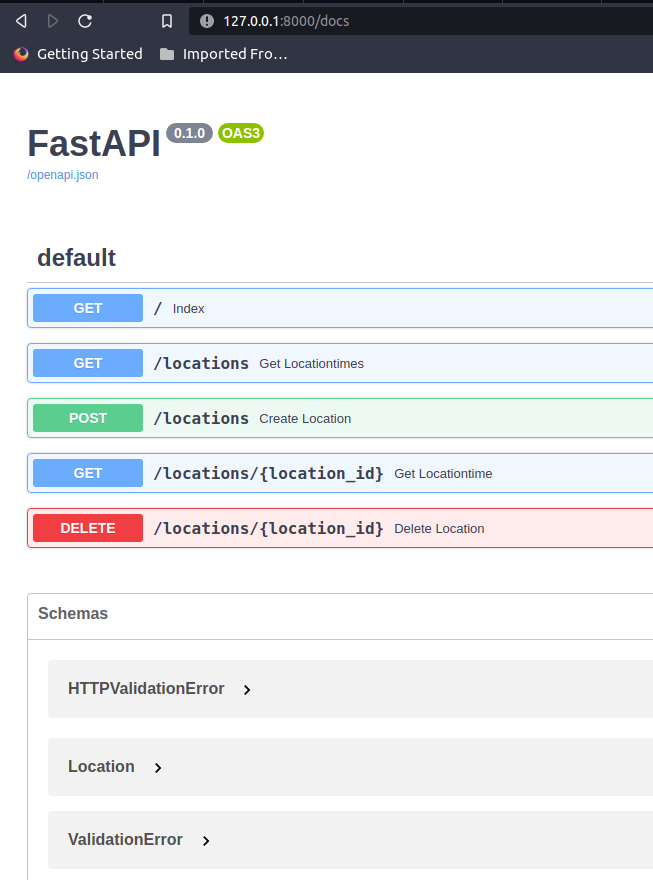Click the browser forward arrow
Screen dimensions: 653x880
[x=53, y=21]
